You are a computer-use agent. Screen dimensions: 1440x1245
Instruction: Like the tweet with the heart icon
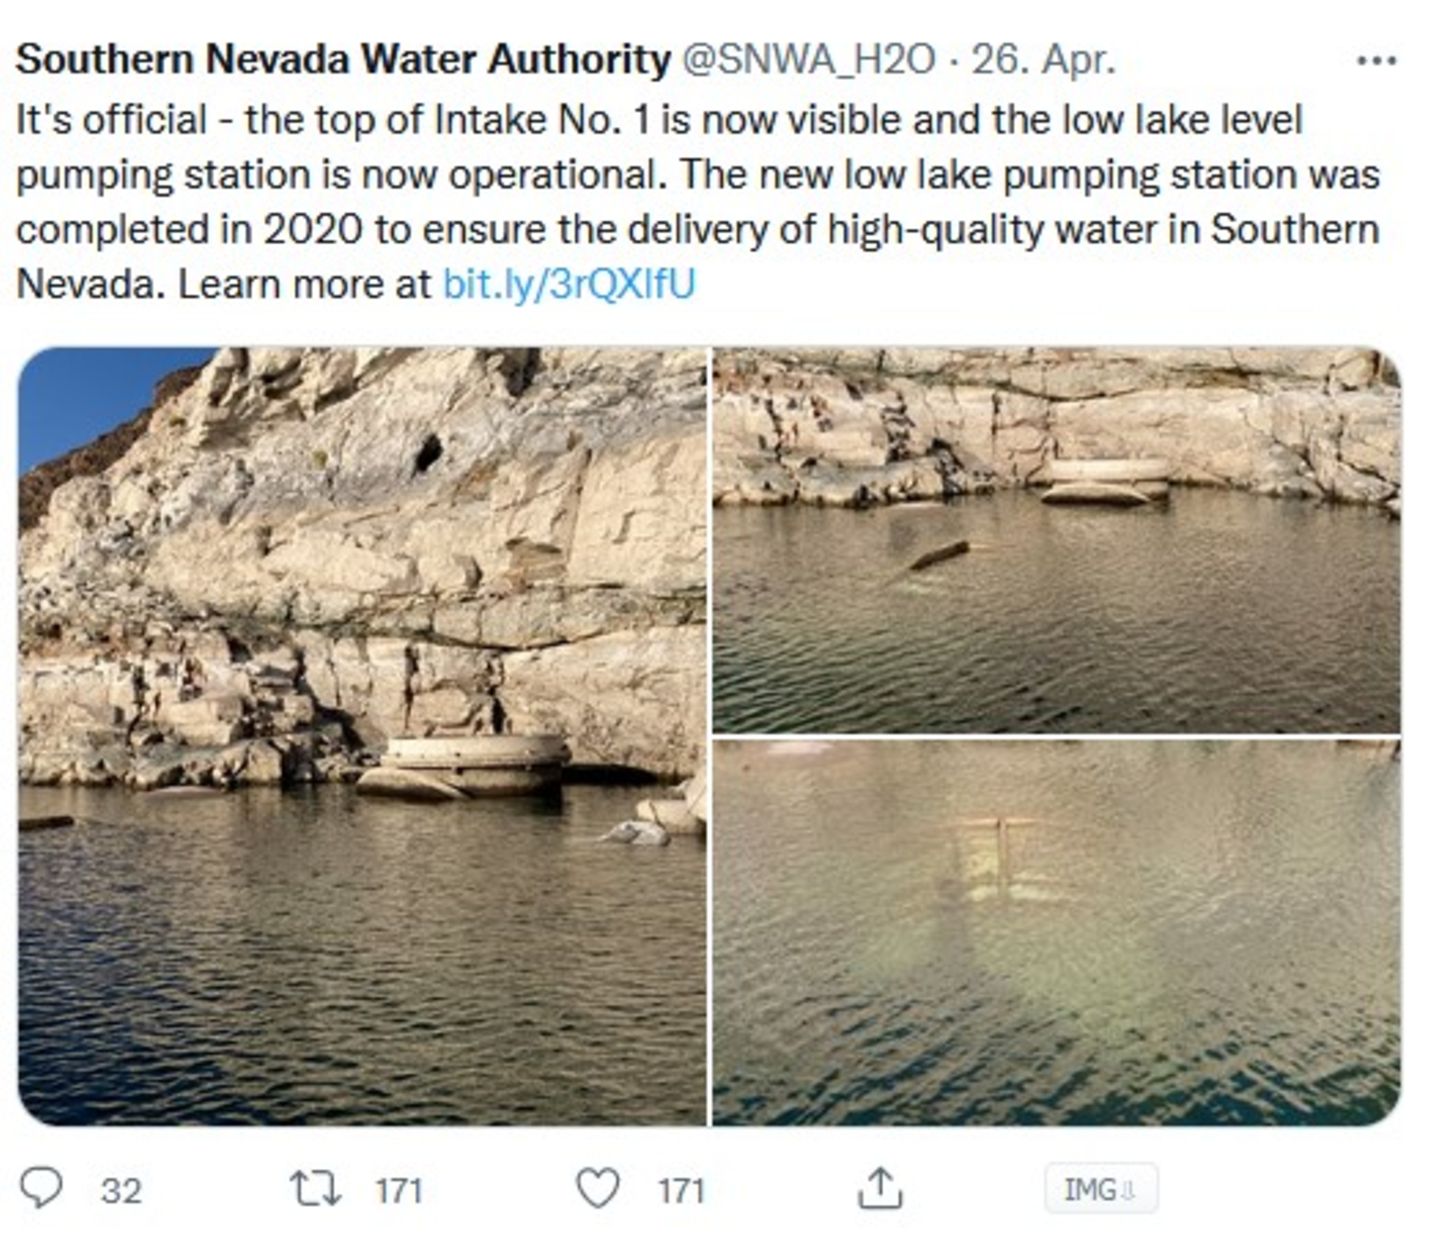(598, 1189)
